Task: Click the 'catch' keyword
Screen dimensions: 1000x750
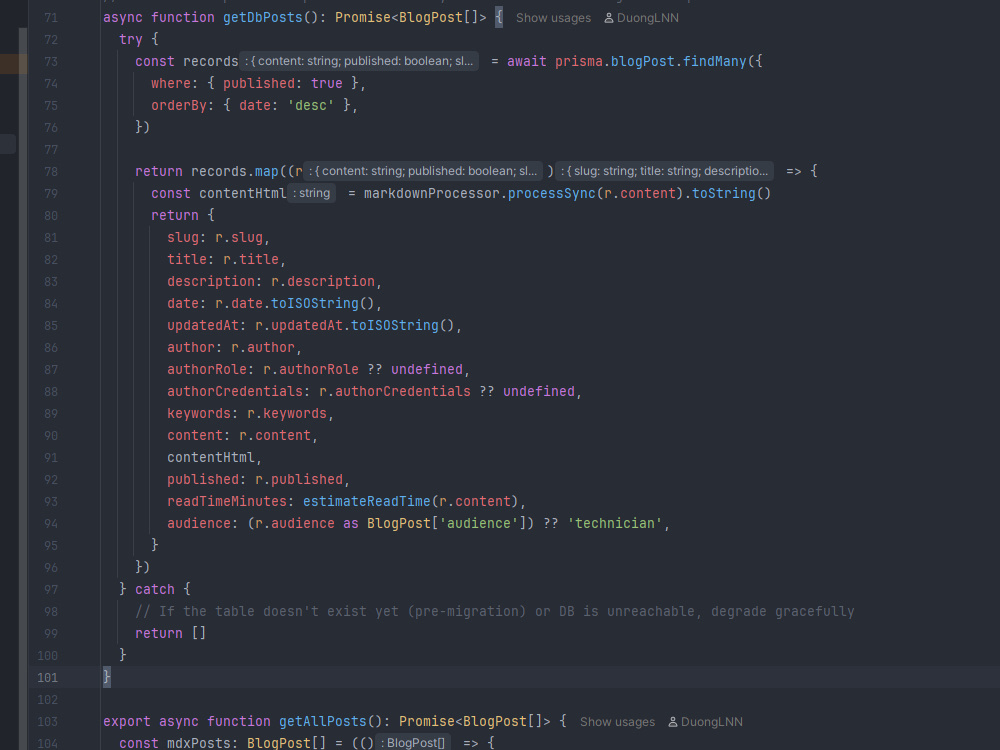Action: click(155, 589)
